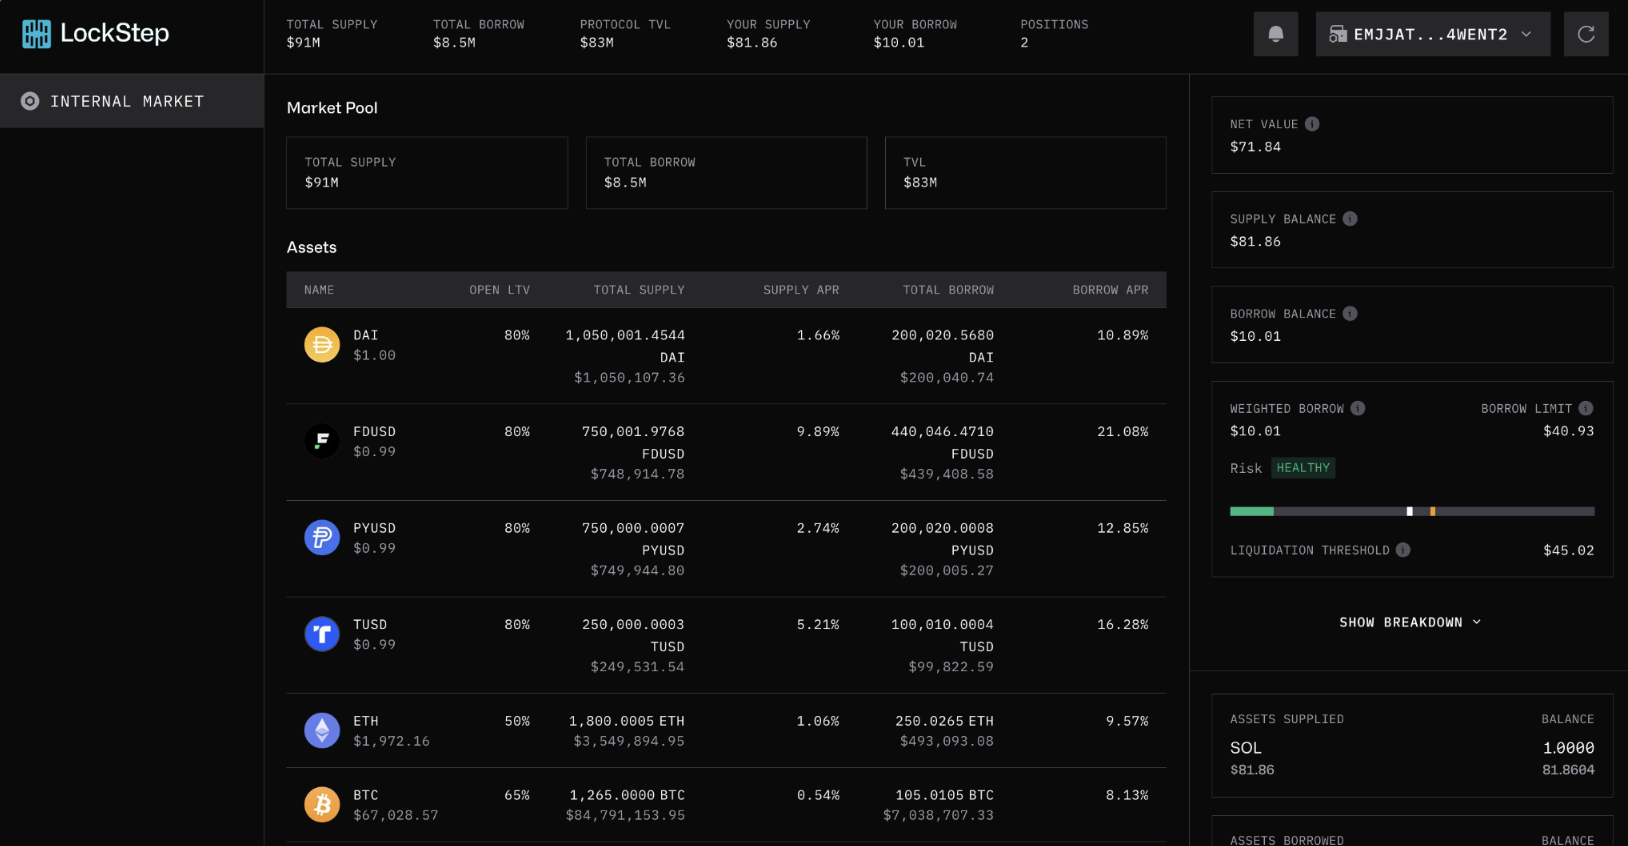
Task: Click the LockStep logo
Action: coord(96,34)
